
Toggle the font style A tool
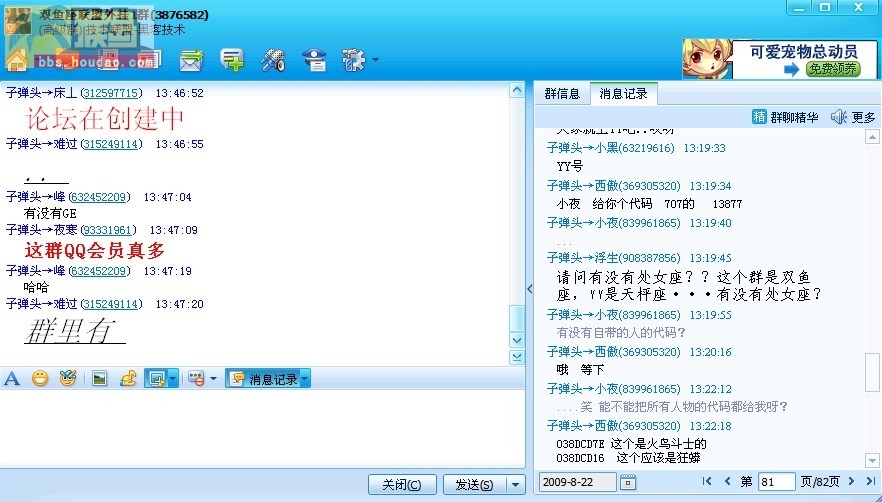(x=12, y=379)
